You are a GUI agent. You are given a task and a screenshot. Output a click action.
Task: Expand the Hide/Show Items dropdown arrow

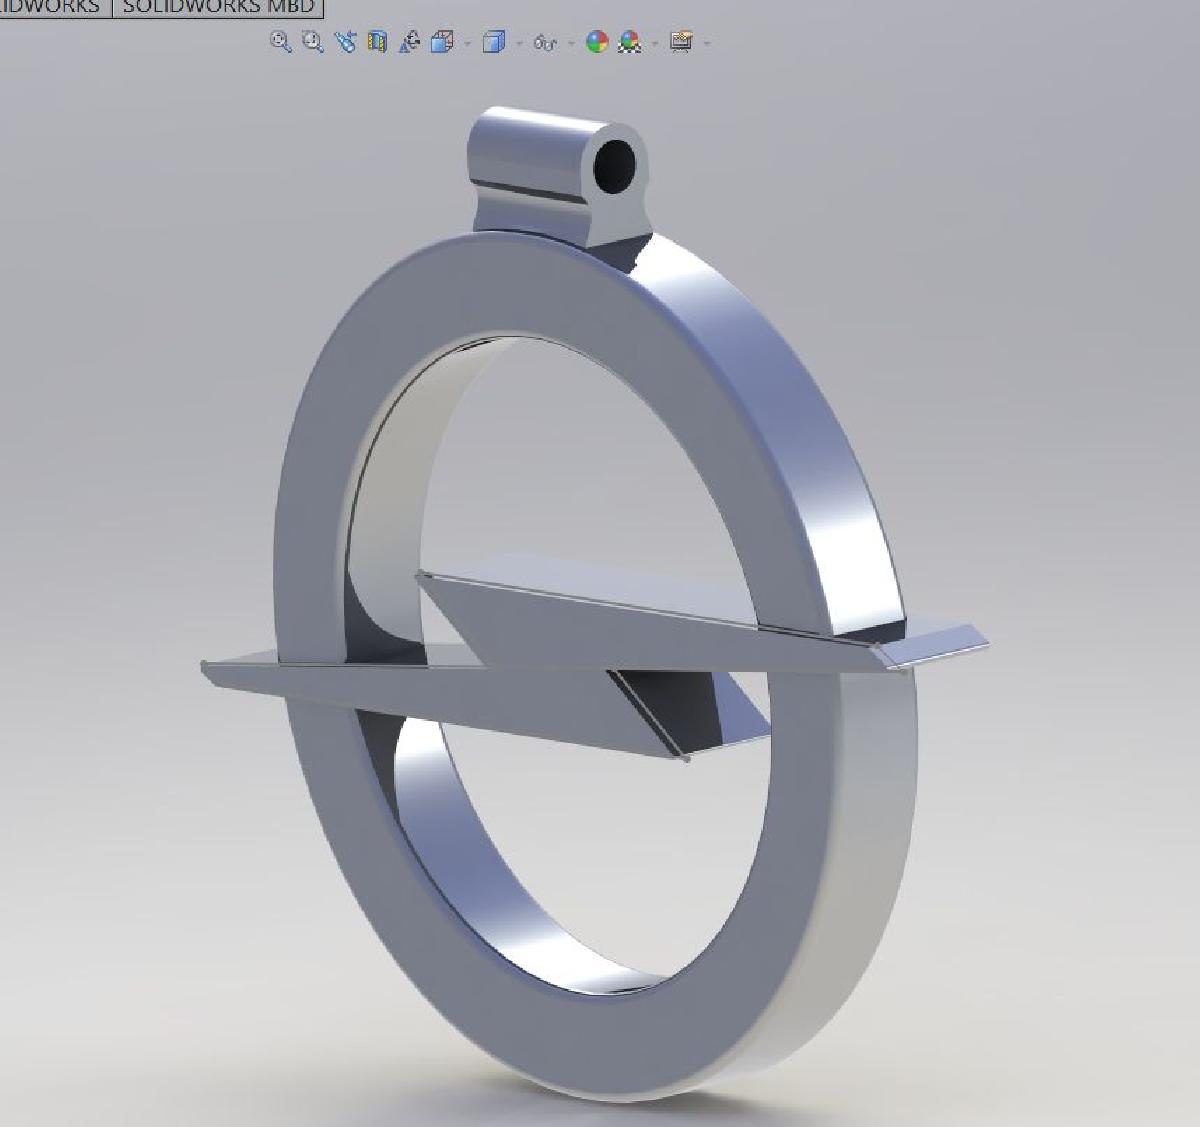pyautogui.click(x=571, y=43)
